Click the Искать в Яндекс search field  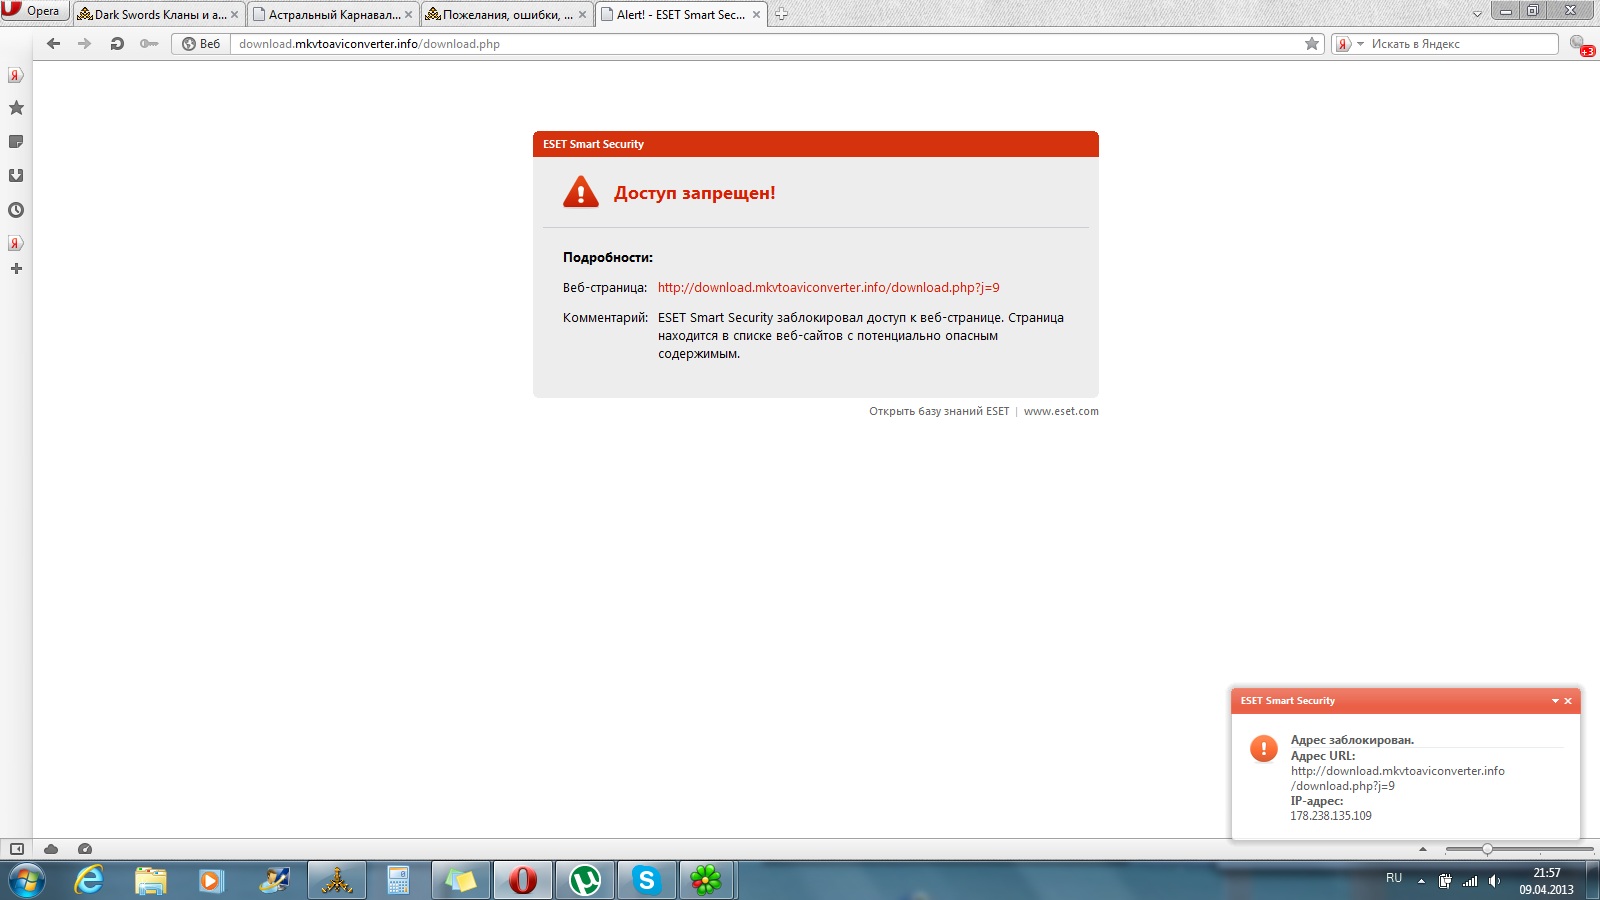pos(1462,44)
